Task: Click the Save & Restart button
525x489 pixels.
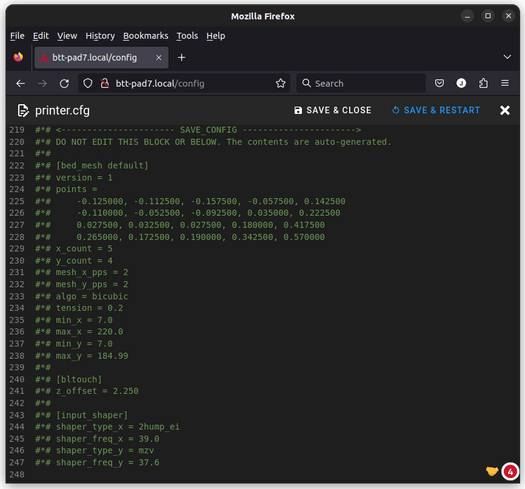Action: coord(436,110)
